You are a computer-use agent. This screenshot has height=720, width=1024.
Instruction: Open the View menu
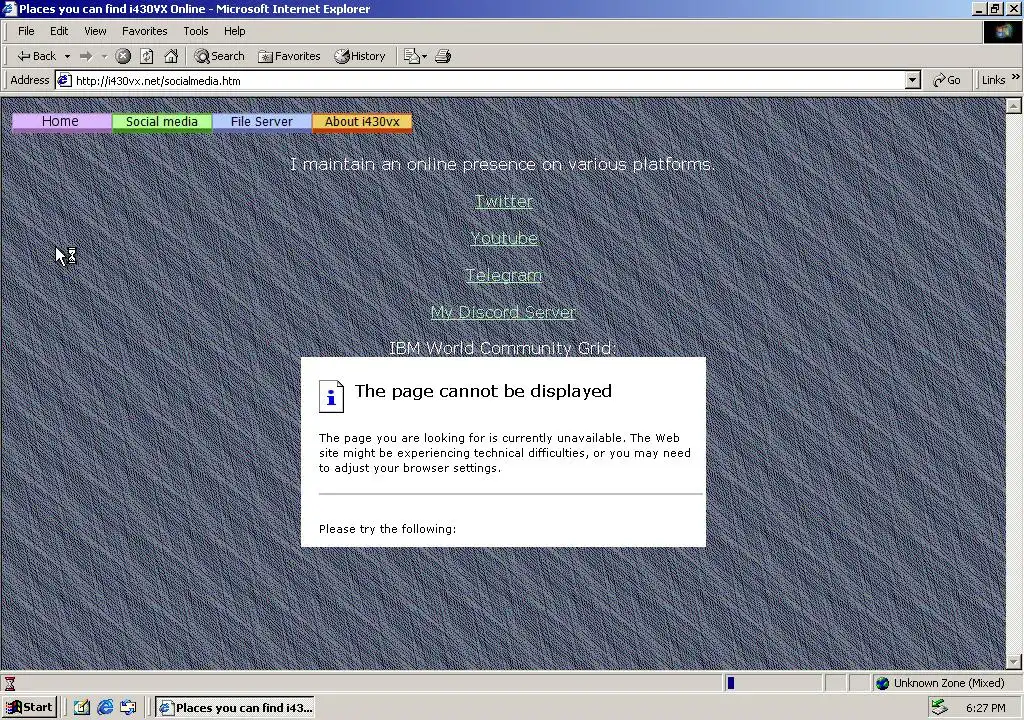(95, 31)
